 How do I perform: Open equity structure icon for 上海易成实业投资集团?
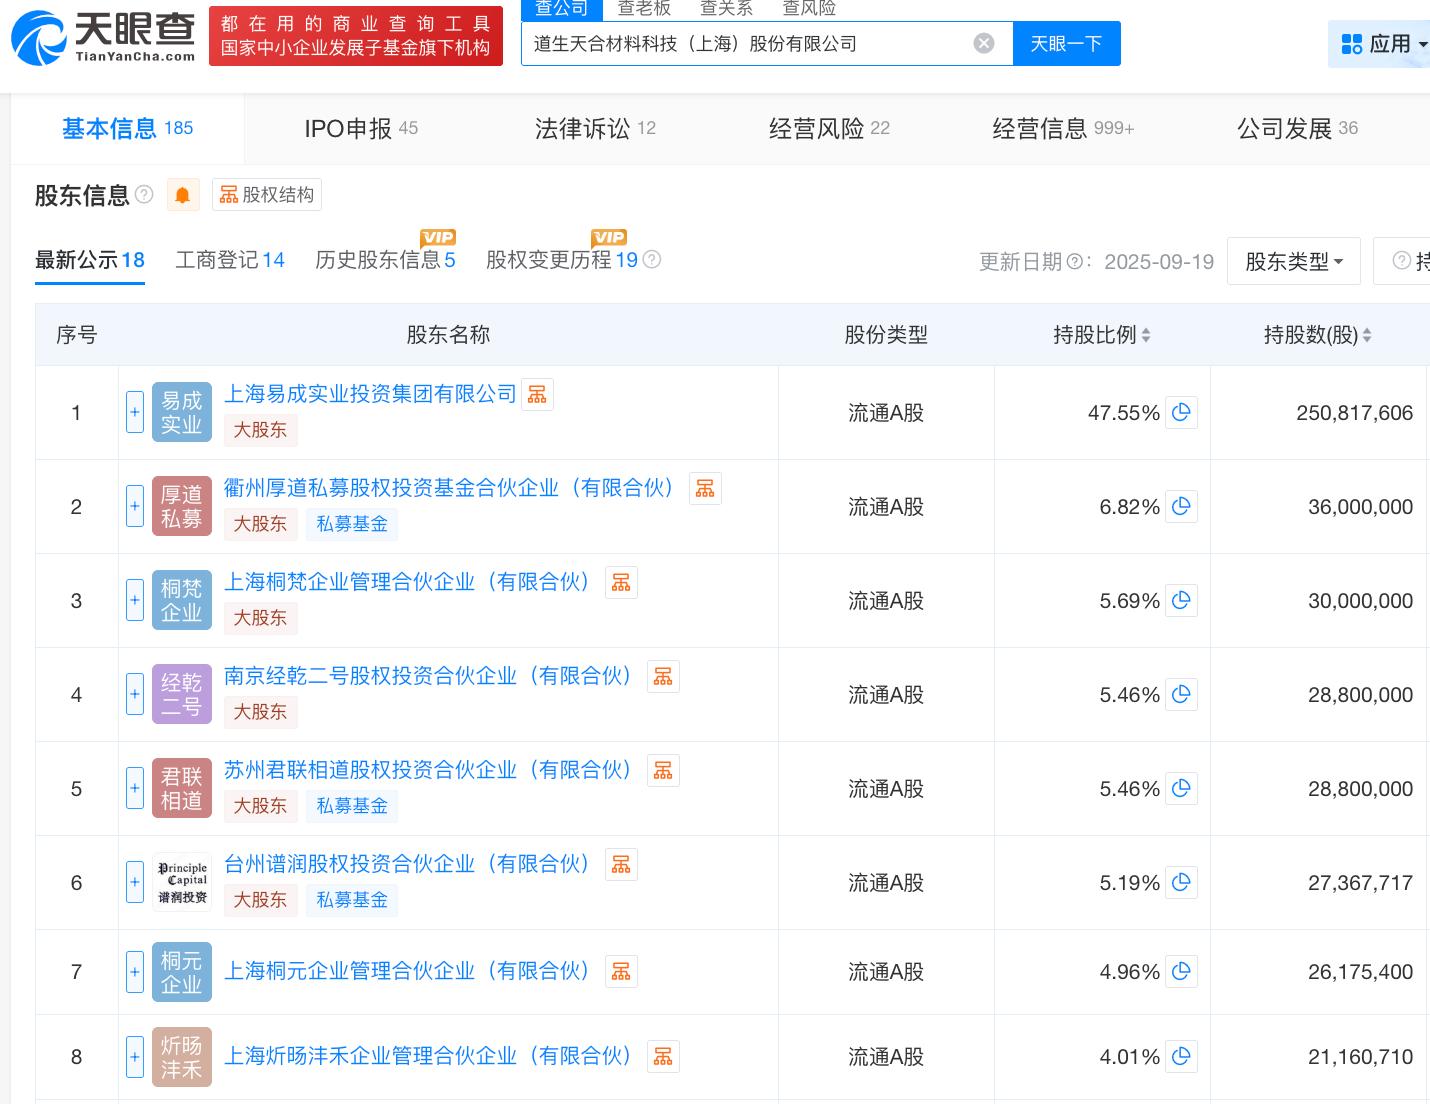point(537,395)
